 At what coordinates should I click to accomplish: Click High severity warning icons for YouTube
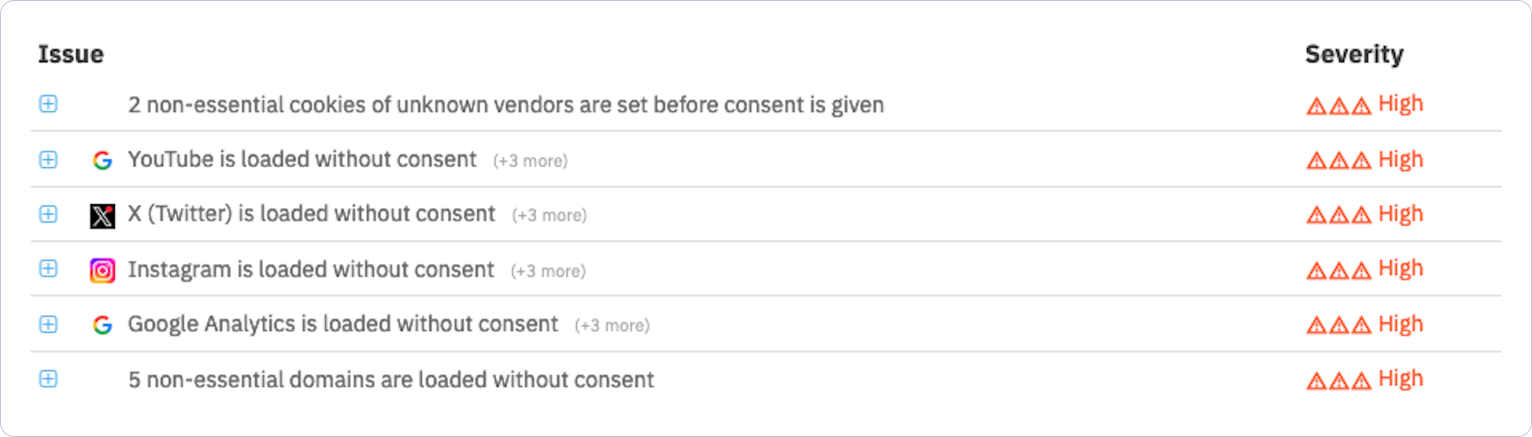(1338, 161)
